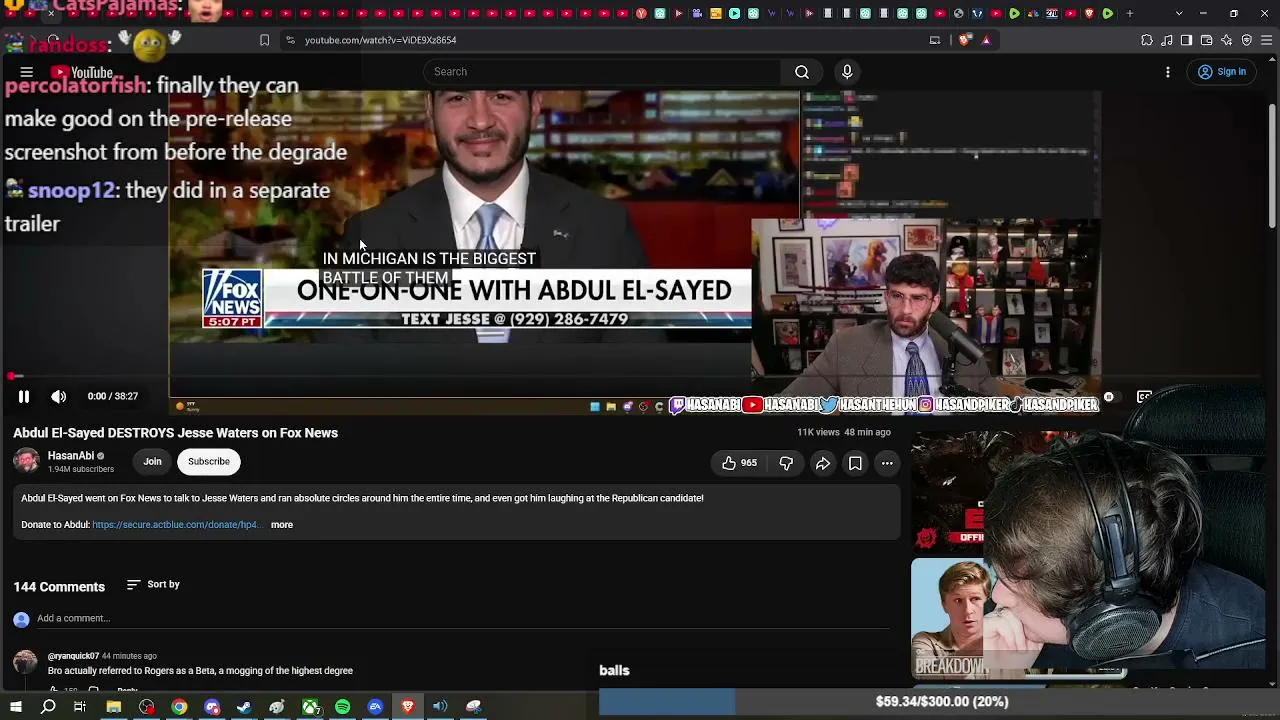Launch Google Chrome from the taskbar
Screen dimensions: 1280x720
point(179,707)
